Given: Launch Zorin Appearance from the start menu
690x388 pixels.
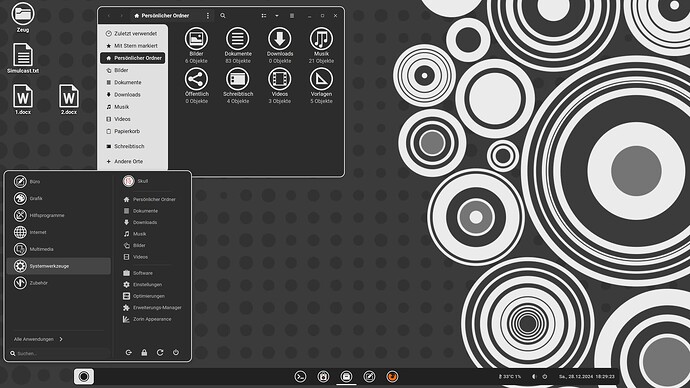Looking at the screenshot, I should (x=147, y=319).
